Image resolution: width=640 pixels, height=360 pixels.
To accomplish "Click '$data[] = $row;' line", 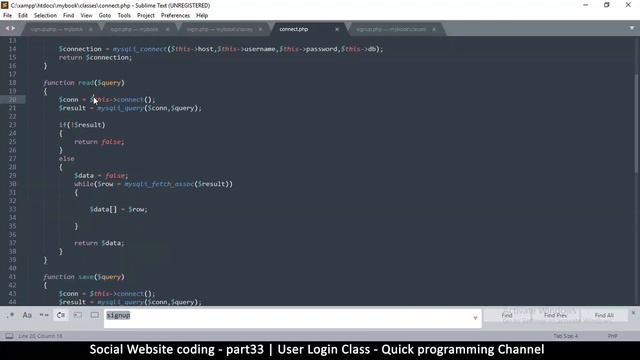I will tap(118, 209).
